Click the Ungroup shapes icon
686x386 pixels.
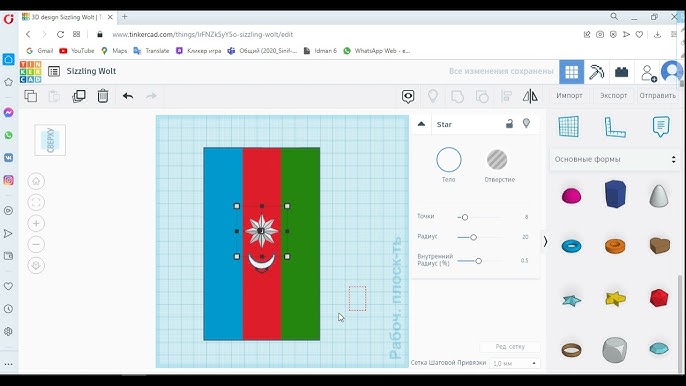point(482,96)
